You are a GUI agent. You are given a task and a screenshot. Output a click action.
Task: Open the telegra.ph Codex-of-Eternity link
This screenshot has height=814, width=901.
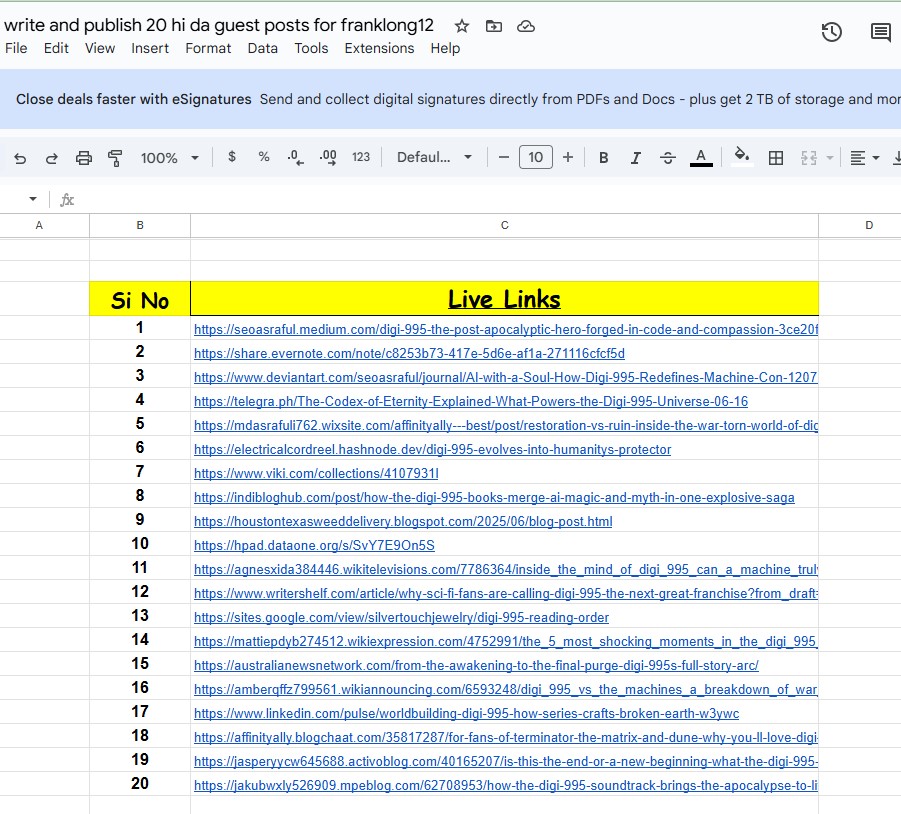(x=470, y=402)
